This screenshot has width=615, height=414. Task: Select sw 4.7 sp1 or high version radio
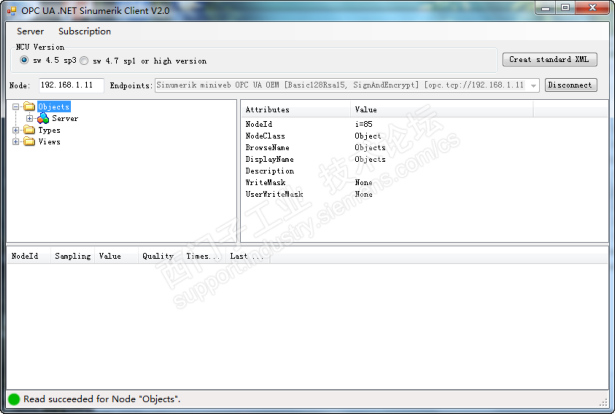[84, 61]
